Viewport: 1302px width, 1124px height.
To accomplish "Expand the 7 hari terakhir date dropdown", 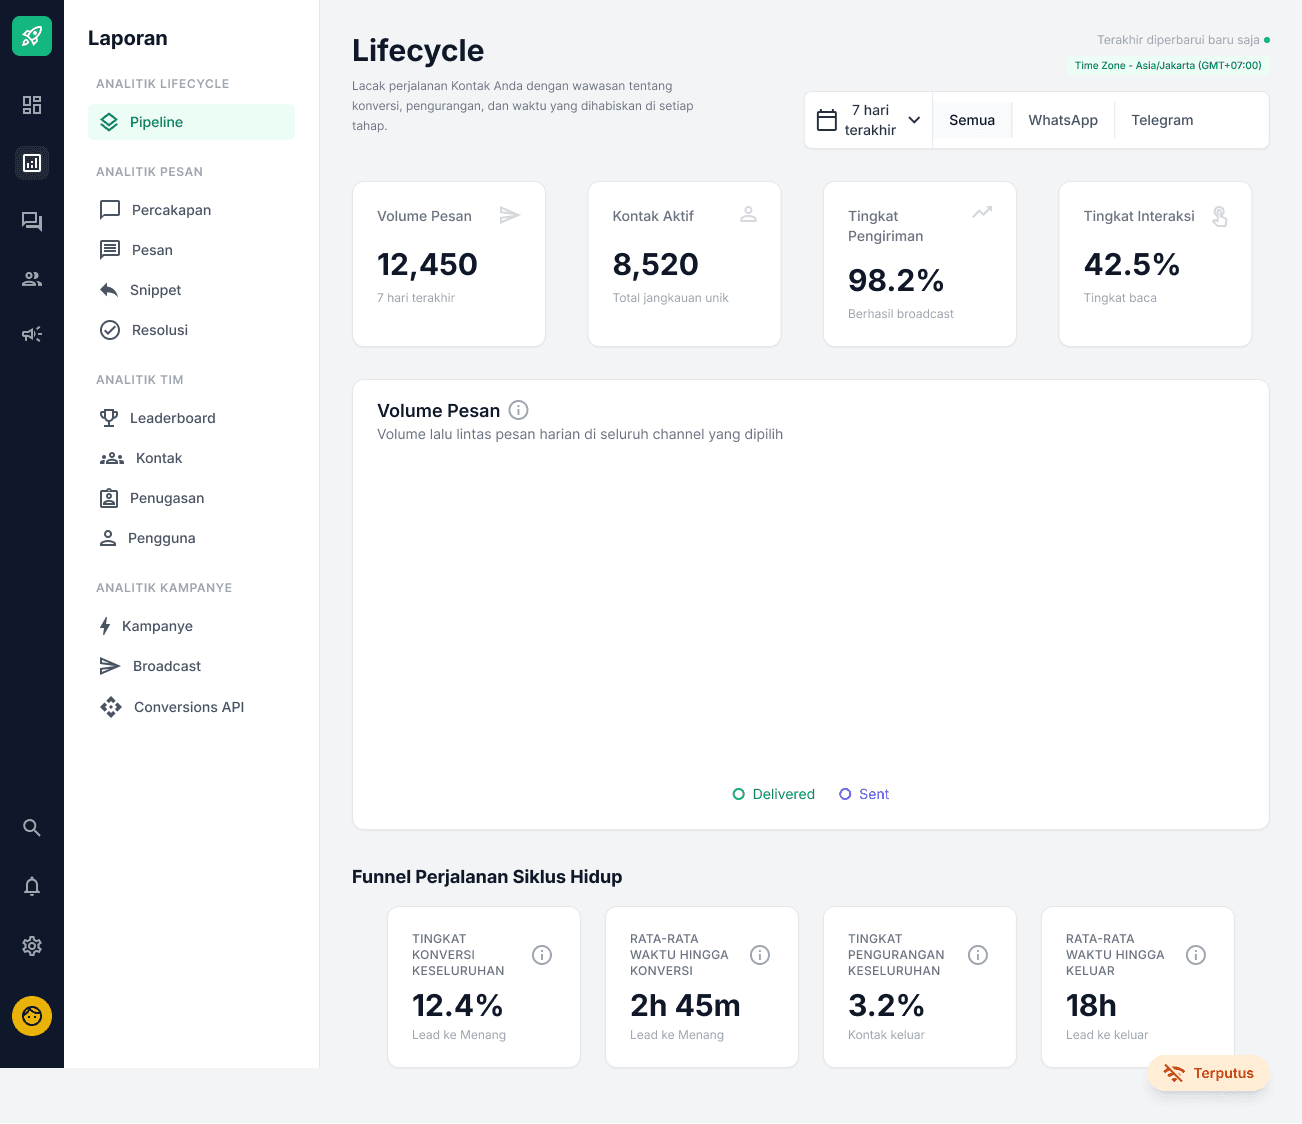I will 868,120.
